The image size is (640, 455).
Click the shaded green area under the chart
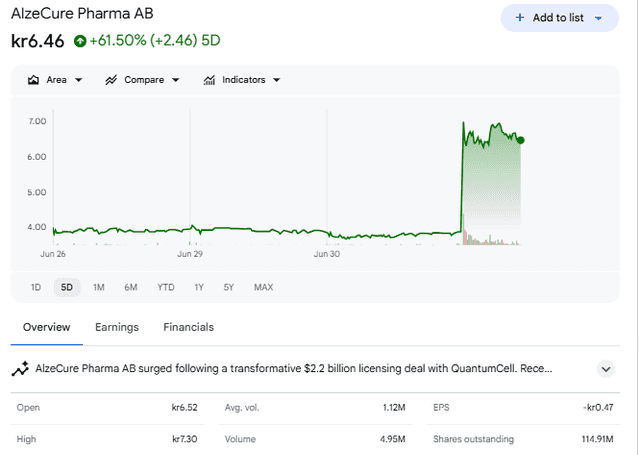tap(492, 184)
